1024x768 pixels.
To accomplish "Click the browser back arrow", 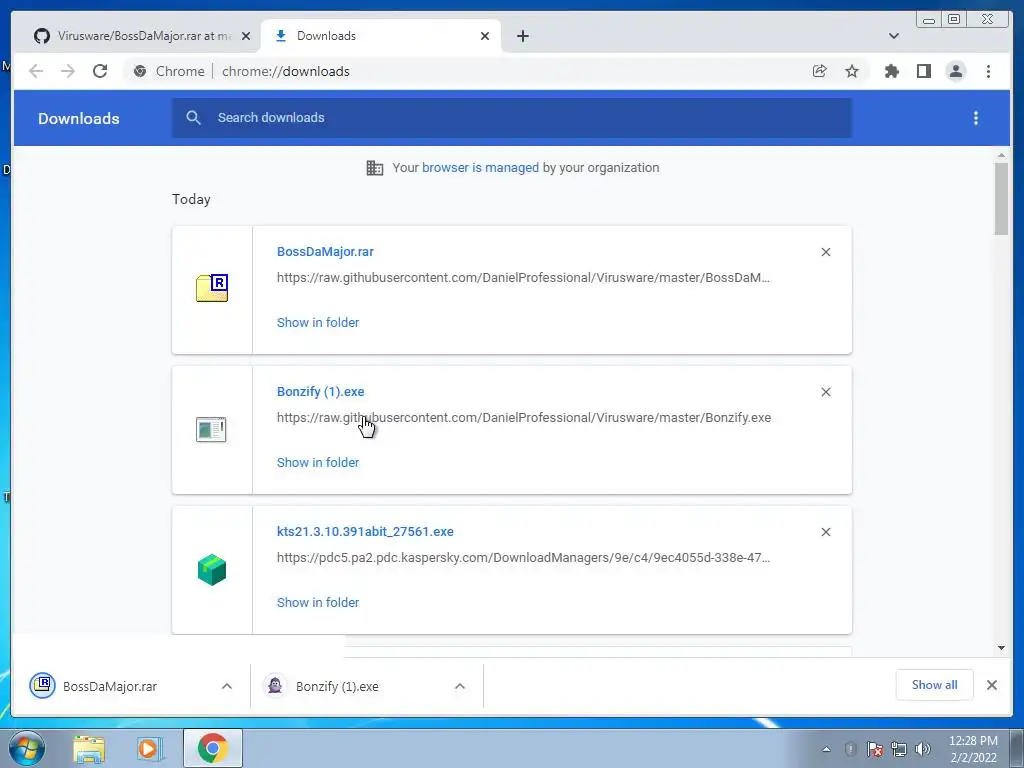I will pyautogui.click(x=36, y=71).
